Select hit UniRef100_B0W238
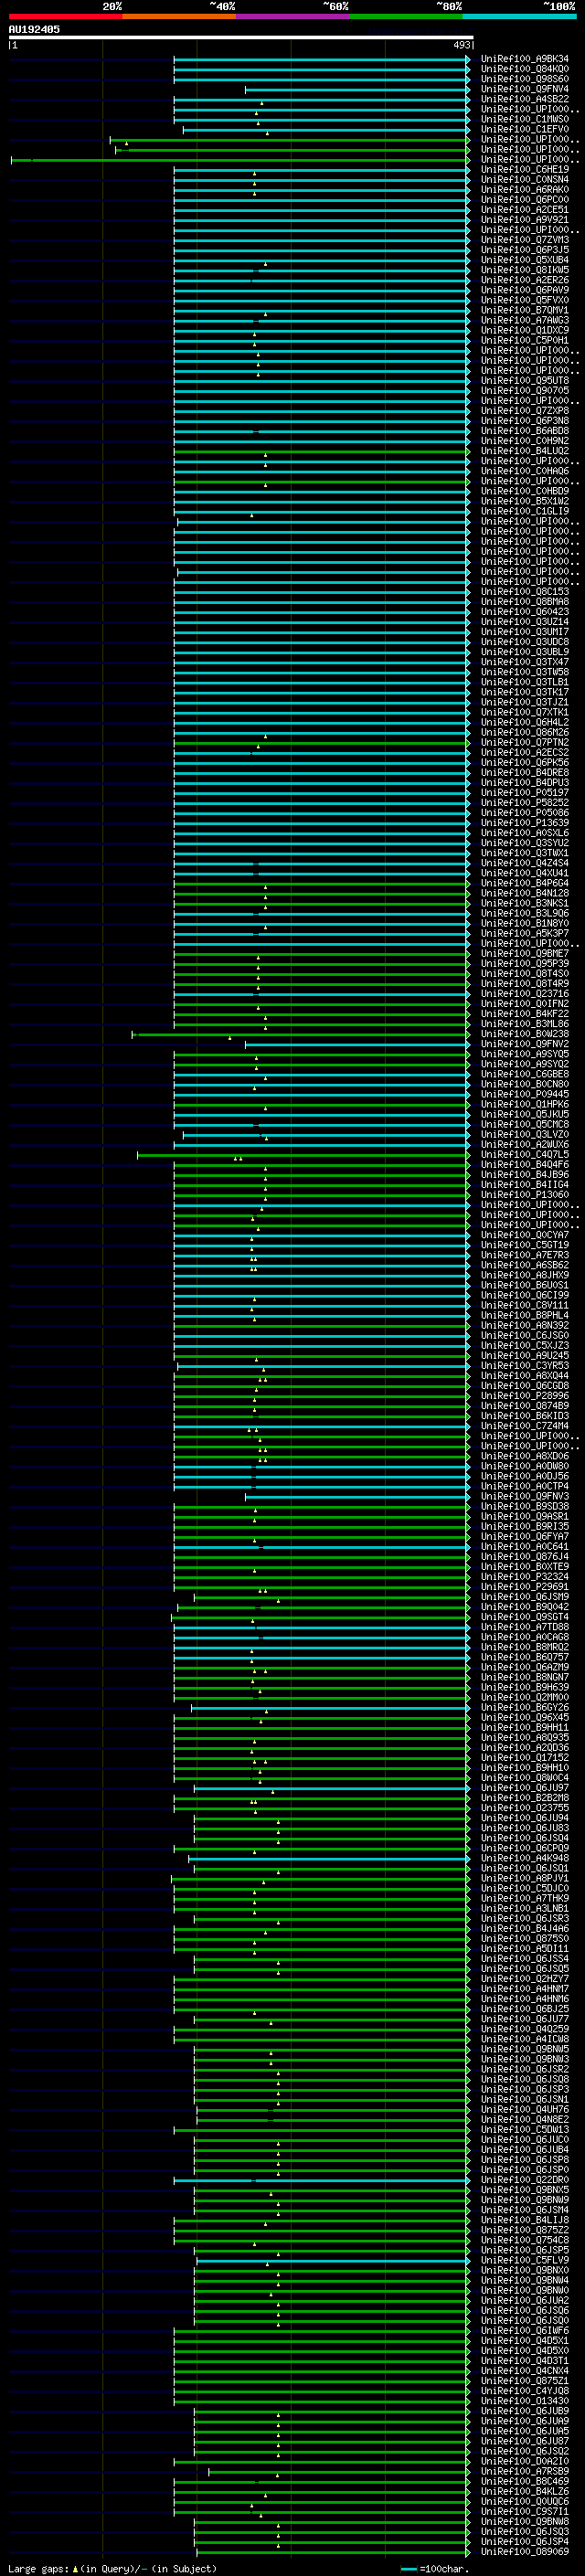The height and width of the screenshot is (2576, 585). [525, 1034]
